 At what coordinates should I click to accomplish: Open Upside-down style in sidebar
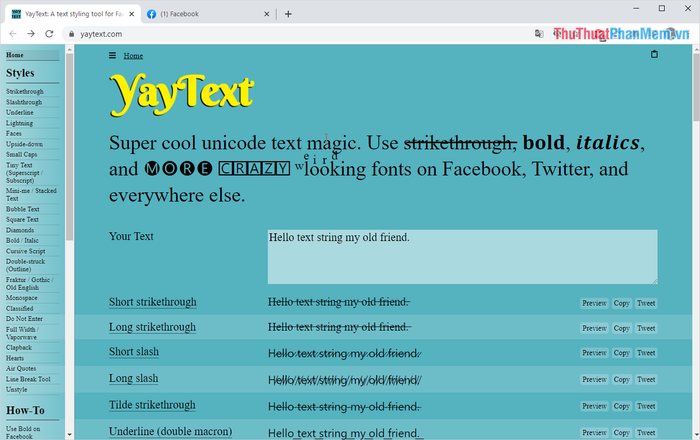click(25, 144)
